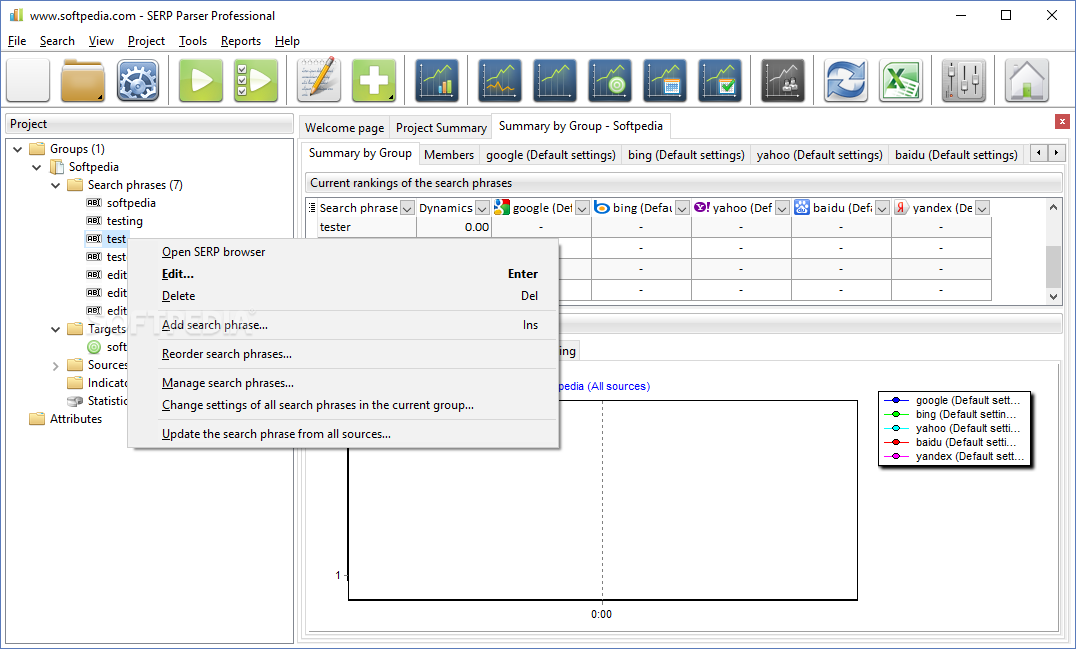The width and height of the screenshot is (1076, 649).
Task: Open the Search menu
Action: point(57,41)
